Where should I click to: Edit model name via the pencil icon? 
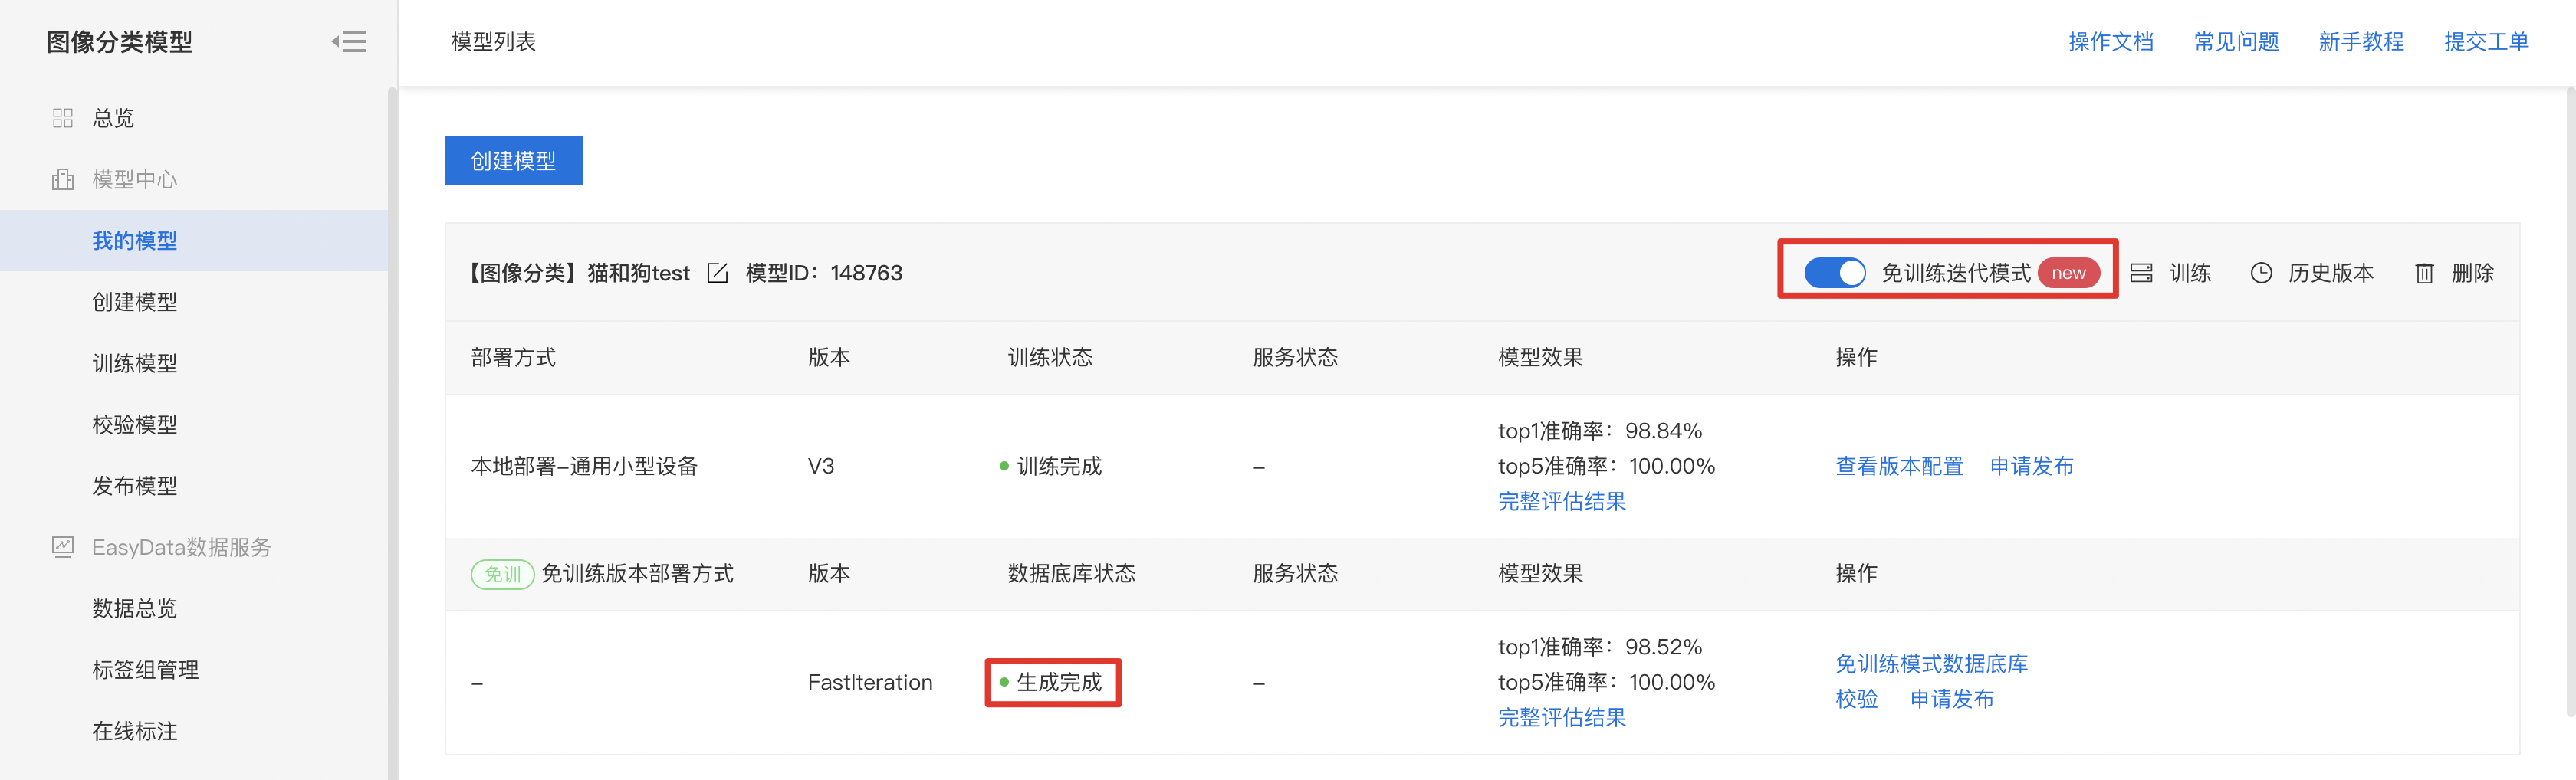pyautogui.click(x=718, y=273)
